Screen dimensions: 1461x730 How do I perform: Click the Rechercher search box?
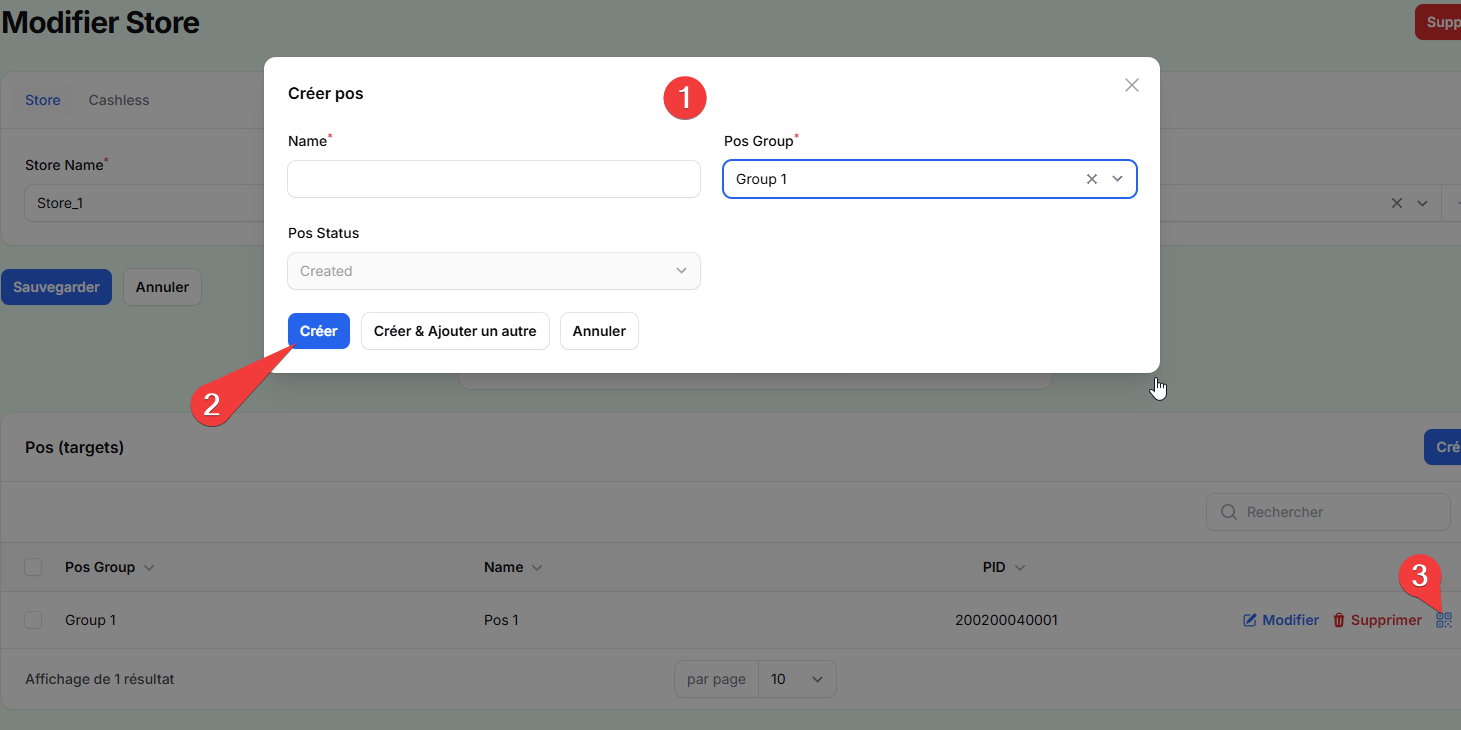coord(1328,512)
